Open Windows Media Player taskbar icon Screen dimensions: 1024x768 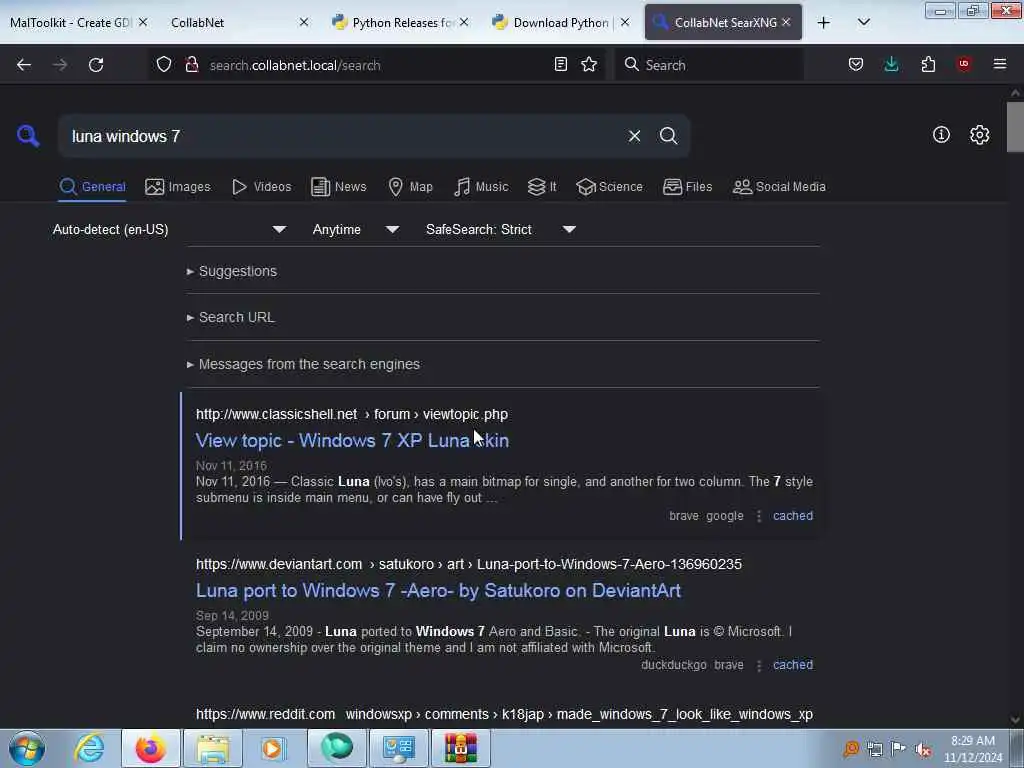273,748
